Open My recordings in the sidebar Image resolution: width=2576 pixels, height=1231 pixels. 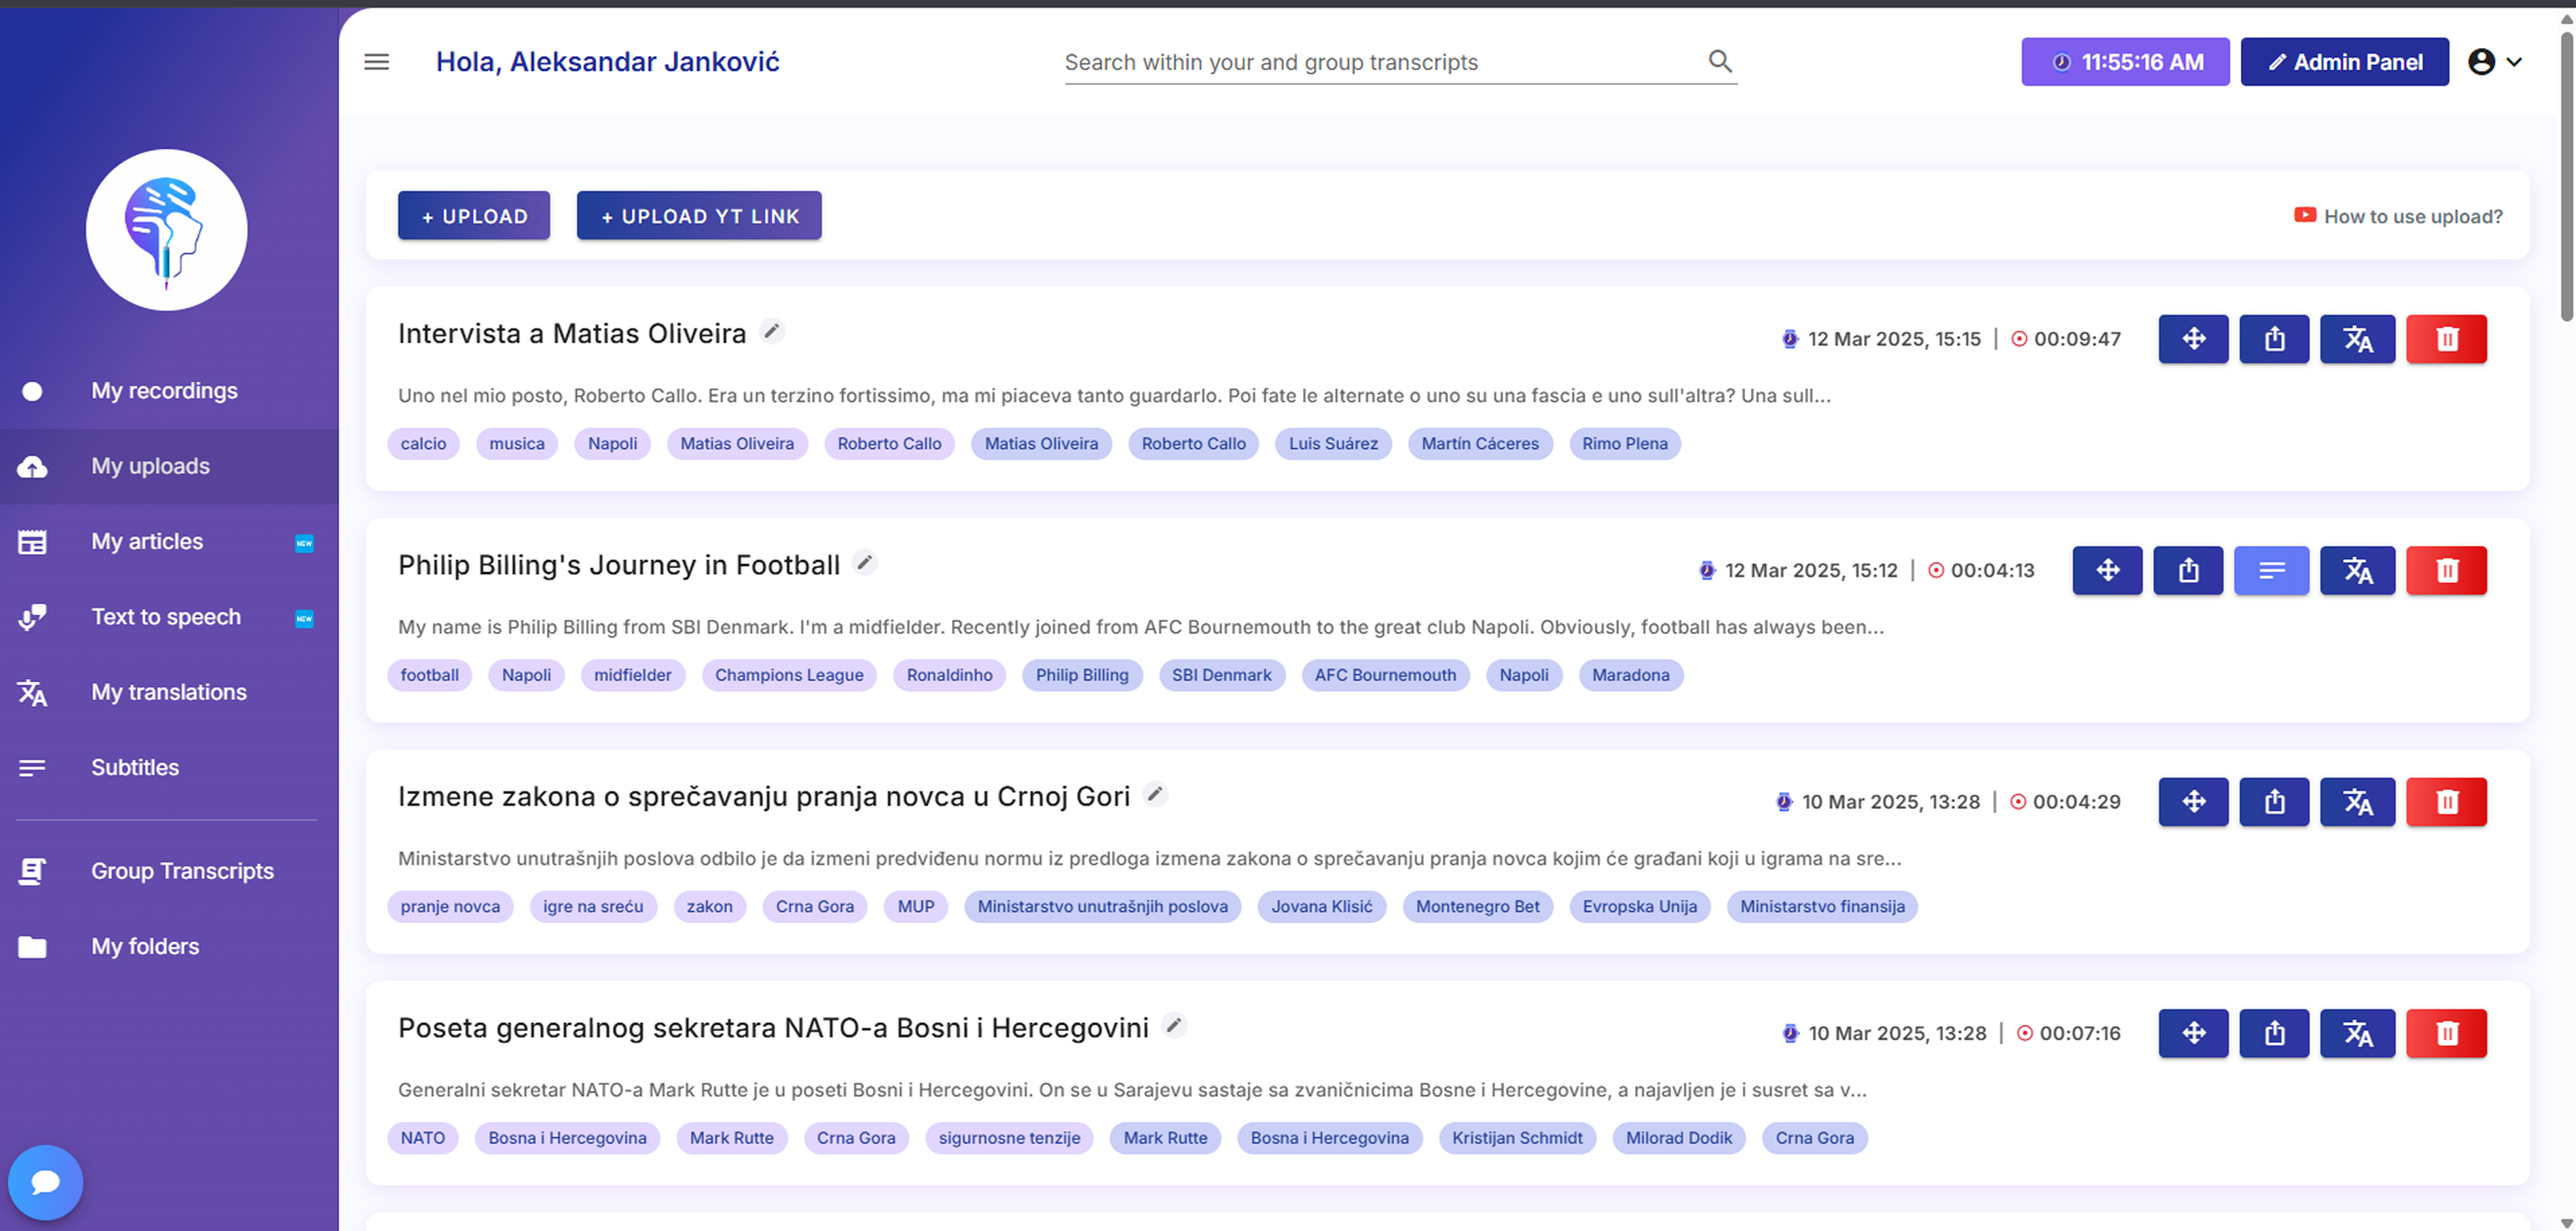click(164, 391)
